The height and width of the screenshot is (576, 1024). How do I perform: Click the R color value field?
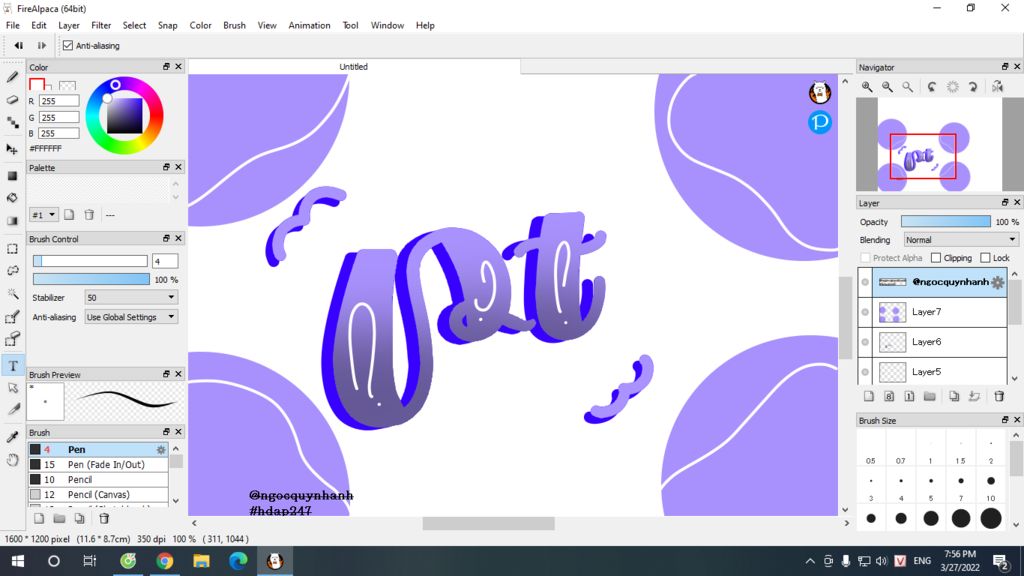coord(59,101)
